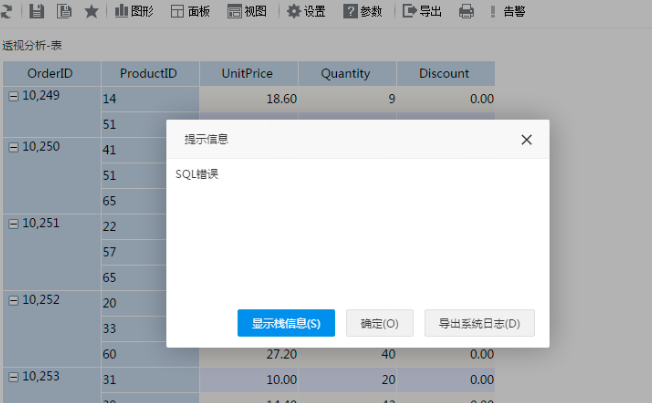This screenshot has height=403, width=652.
Task: Click the ProductID column header
Action: (150, 74)
